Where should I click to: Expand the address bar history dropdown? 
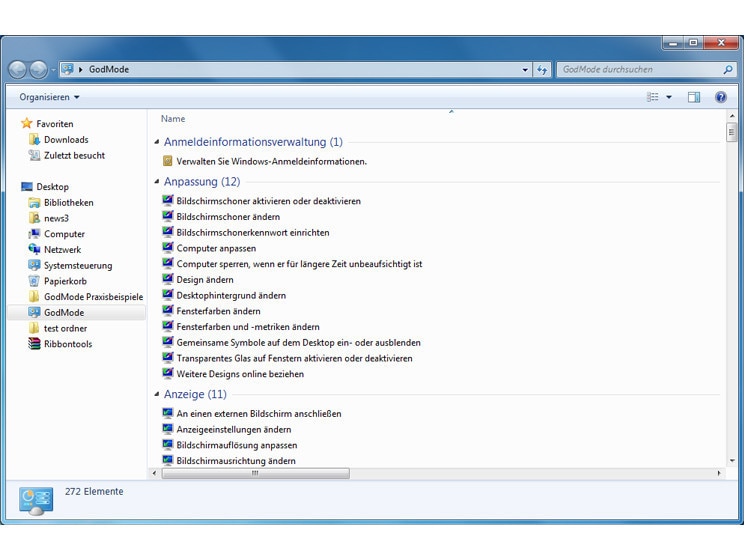click(x=526, y=70)
